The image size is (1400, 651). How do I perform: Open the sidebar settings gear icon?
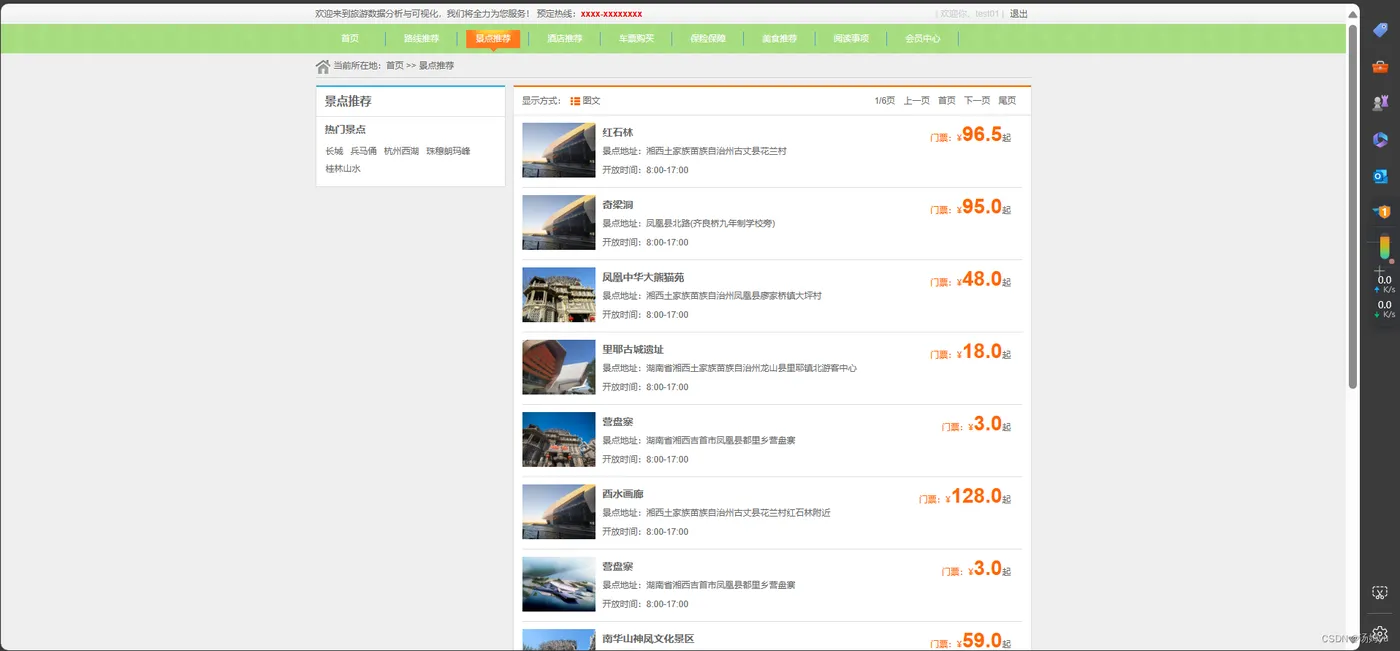click(x=1380, y=634)
